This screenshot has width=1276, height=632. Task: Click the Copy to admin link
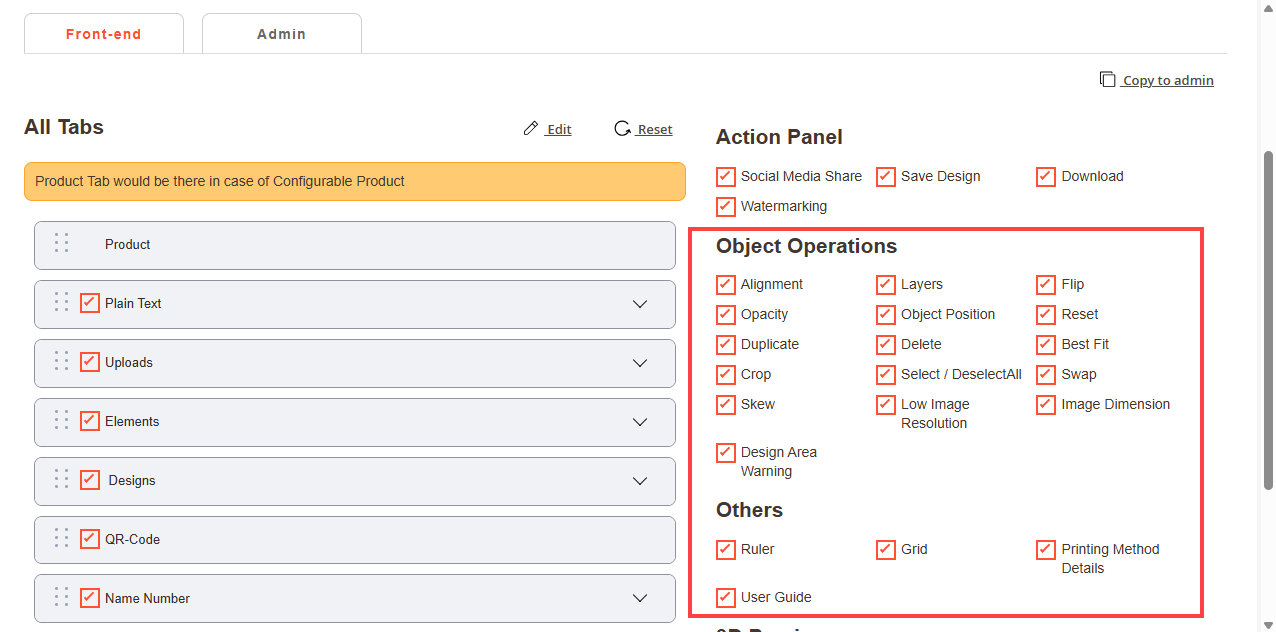1167,80
